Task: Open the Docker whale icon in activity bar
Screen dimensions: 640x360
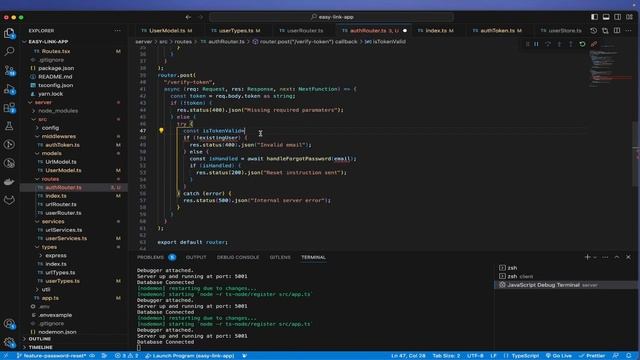Action: tap(9, 182)
